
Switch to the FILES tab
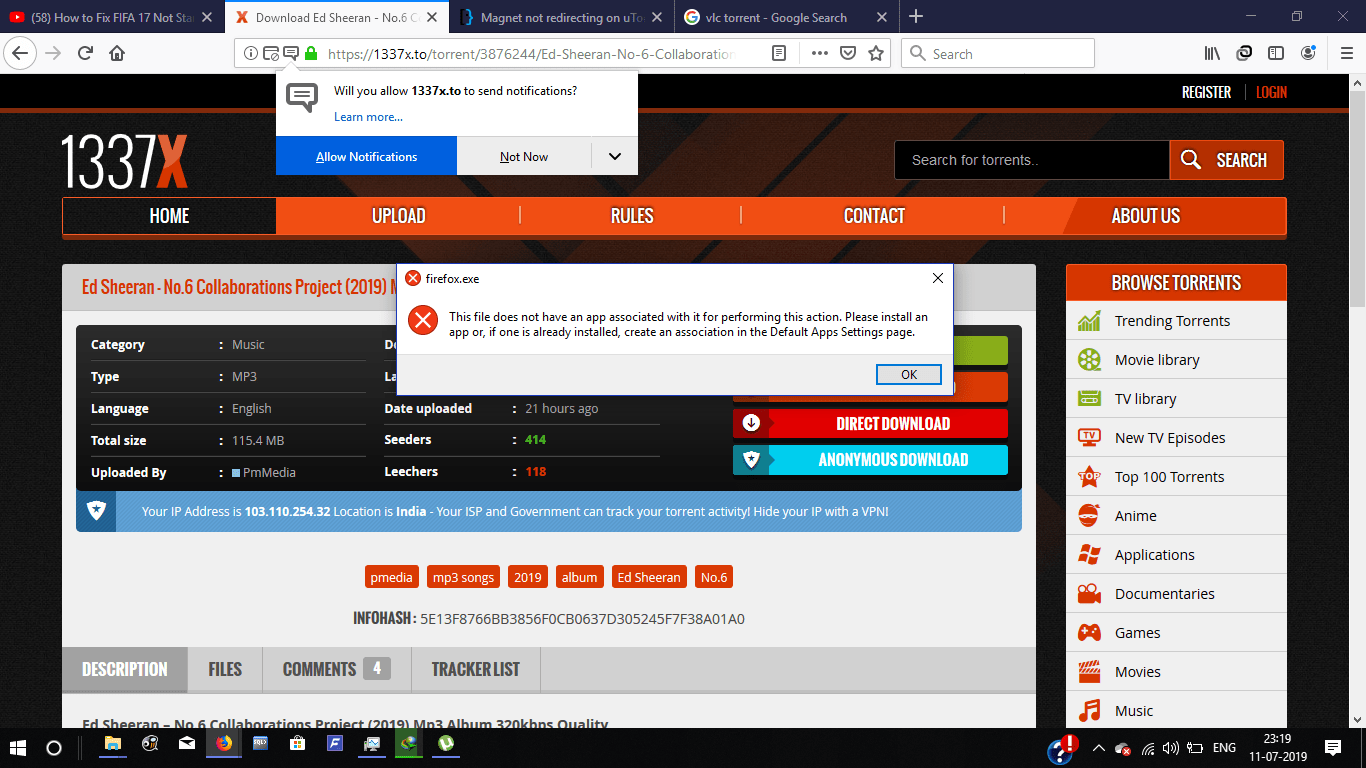tap(225, 669)
